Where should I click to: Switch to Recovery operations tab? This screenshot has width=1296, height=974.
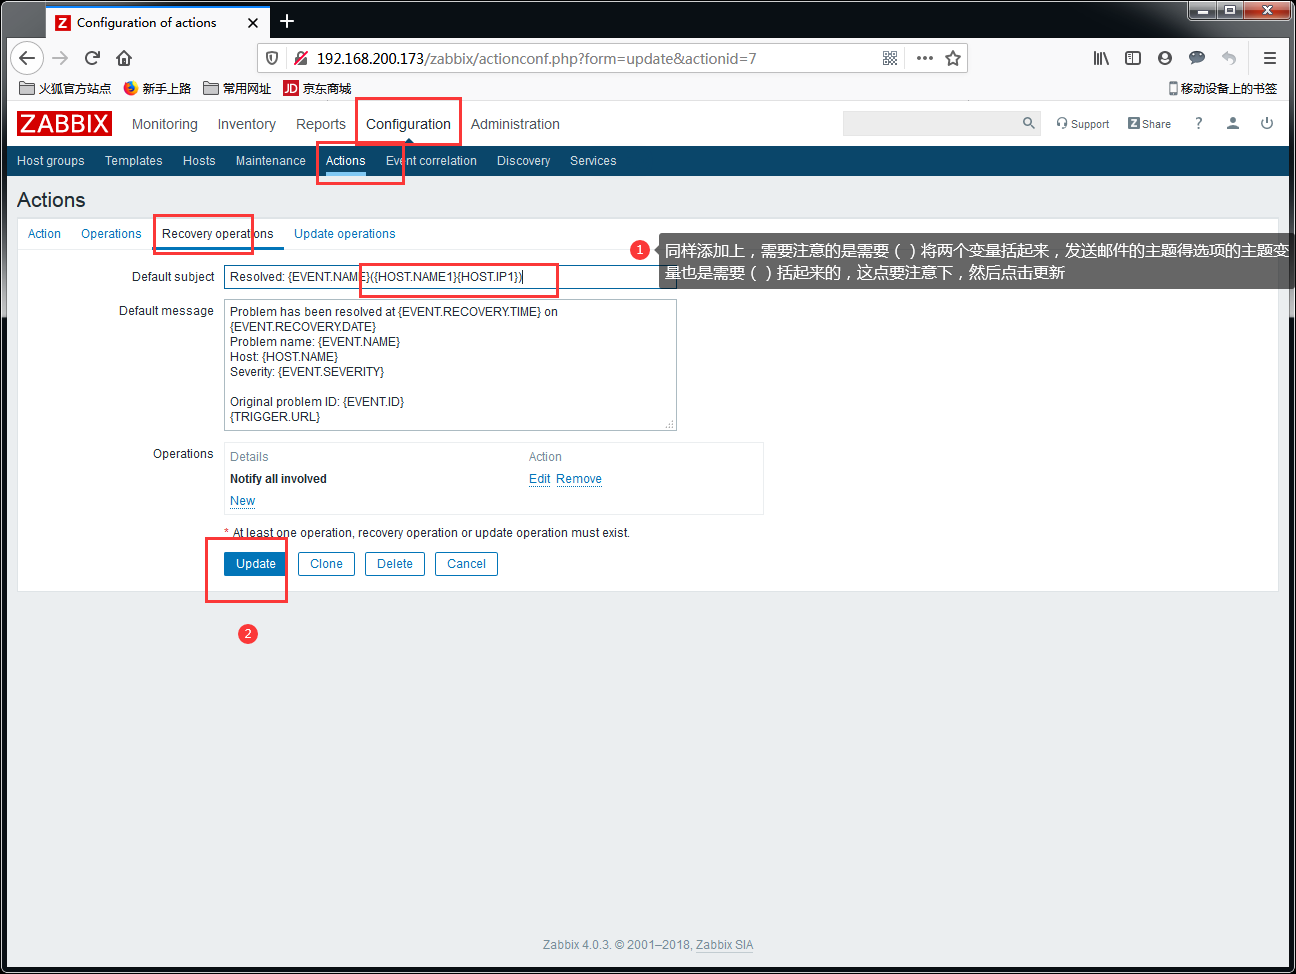(218, 234)
